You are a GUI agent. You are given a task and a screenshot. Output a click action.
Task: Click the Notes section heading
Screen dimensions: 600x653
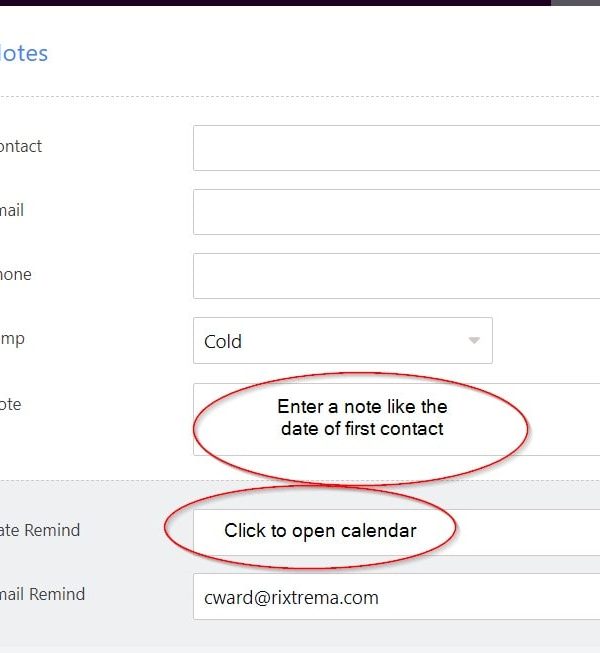[23, 53]
